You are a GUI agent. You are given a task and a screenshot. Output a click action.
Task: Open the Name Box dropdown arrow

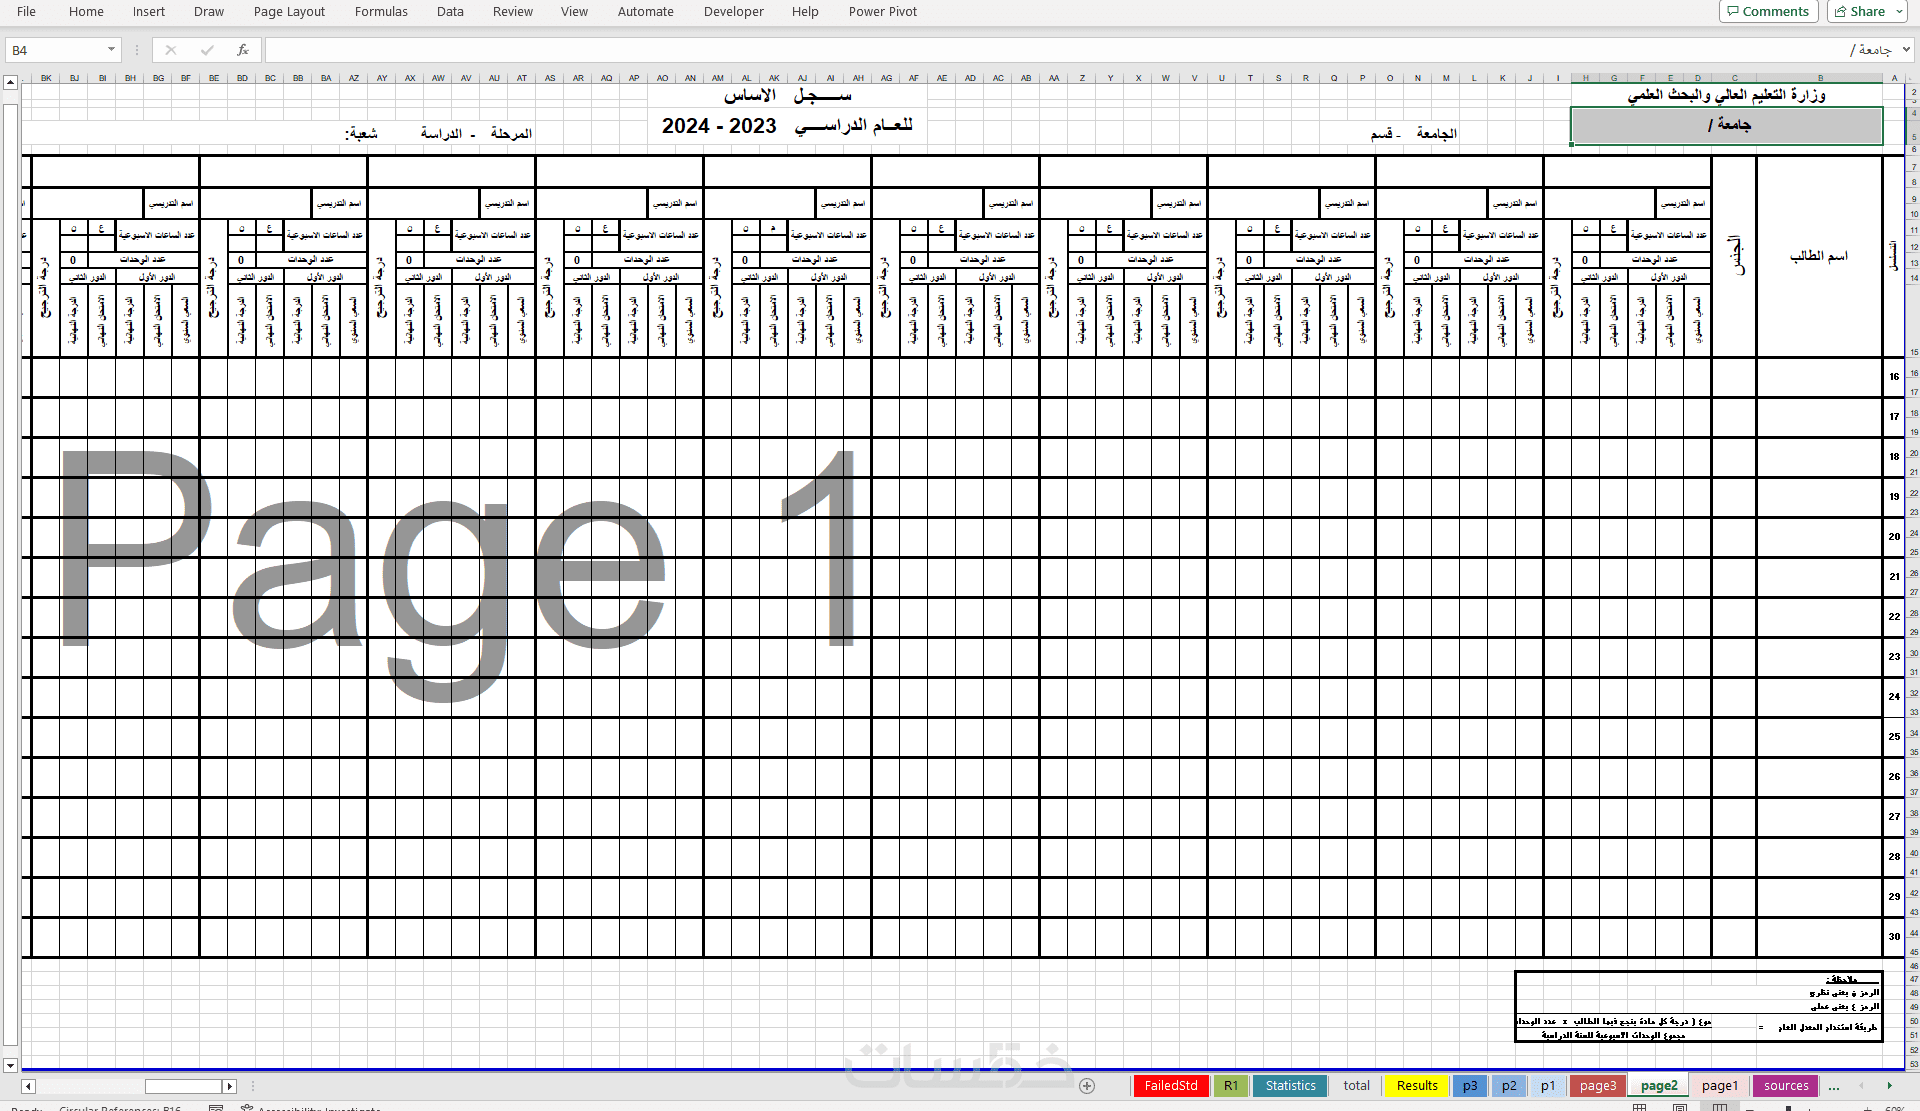pyautogui.click(x=111, y=50)
